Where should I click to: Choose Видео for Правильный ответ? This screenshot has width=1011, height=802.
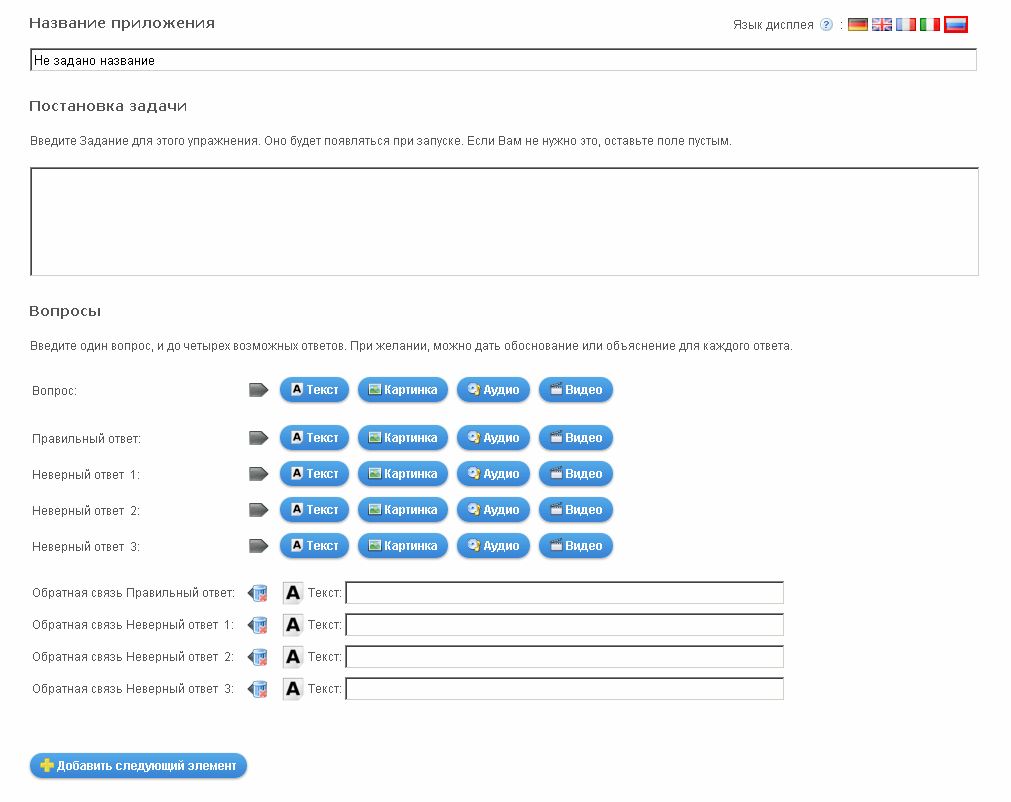[576, 438]
